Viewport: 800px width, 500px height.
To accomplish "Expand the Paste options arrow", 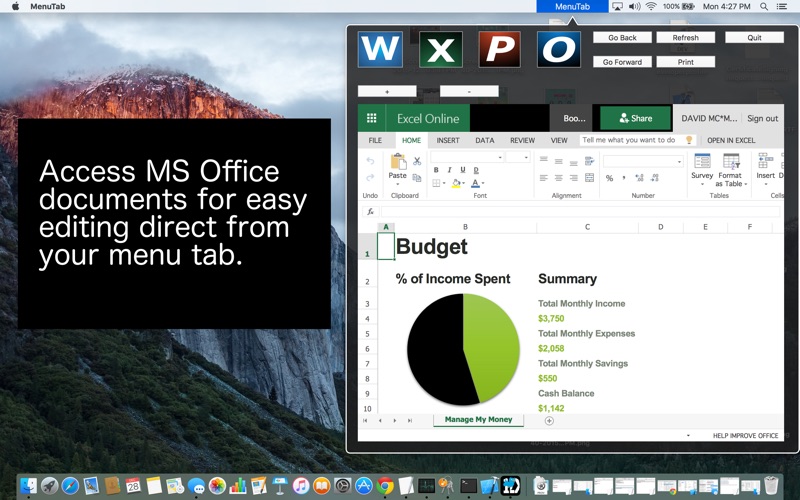I will click(x=397, y=184).
